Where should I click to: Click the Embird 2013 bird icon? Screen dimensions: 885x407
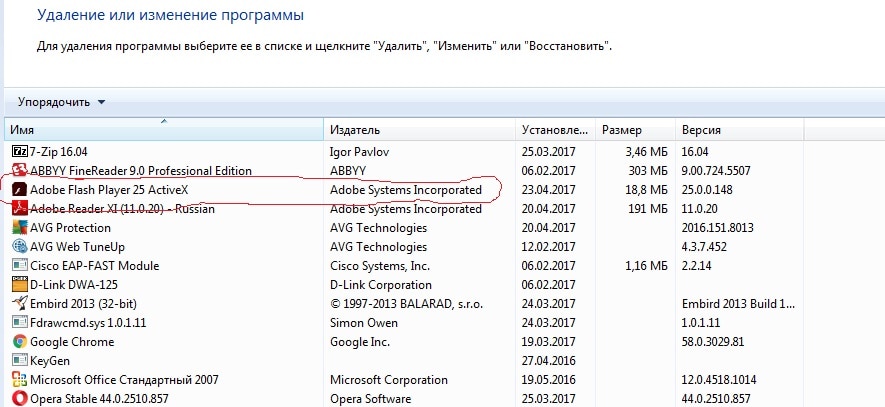click(20, 304)
